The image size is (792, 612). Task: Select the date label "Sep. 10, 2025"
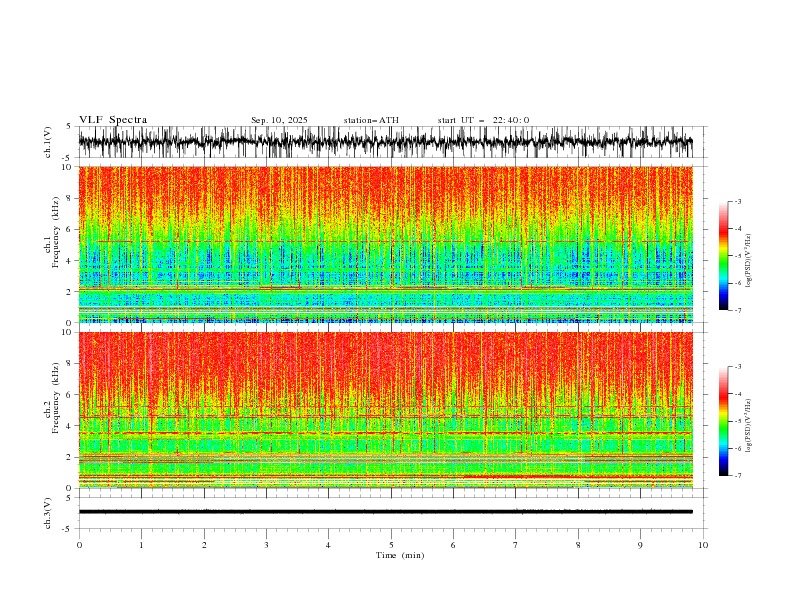click(x=279, y=120)
